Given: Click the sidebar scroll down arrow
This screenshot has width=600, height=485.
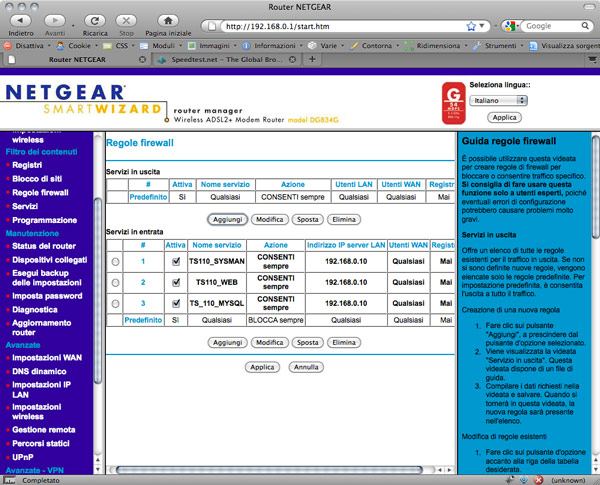Looking at the screenshot, I should point(98,469).
